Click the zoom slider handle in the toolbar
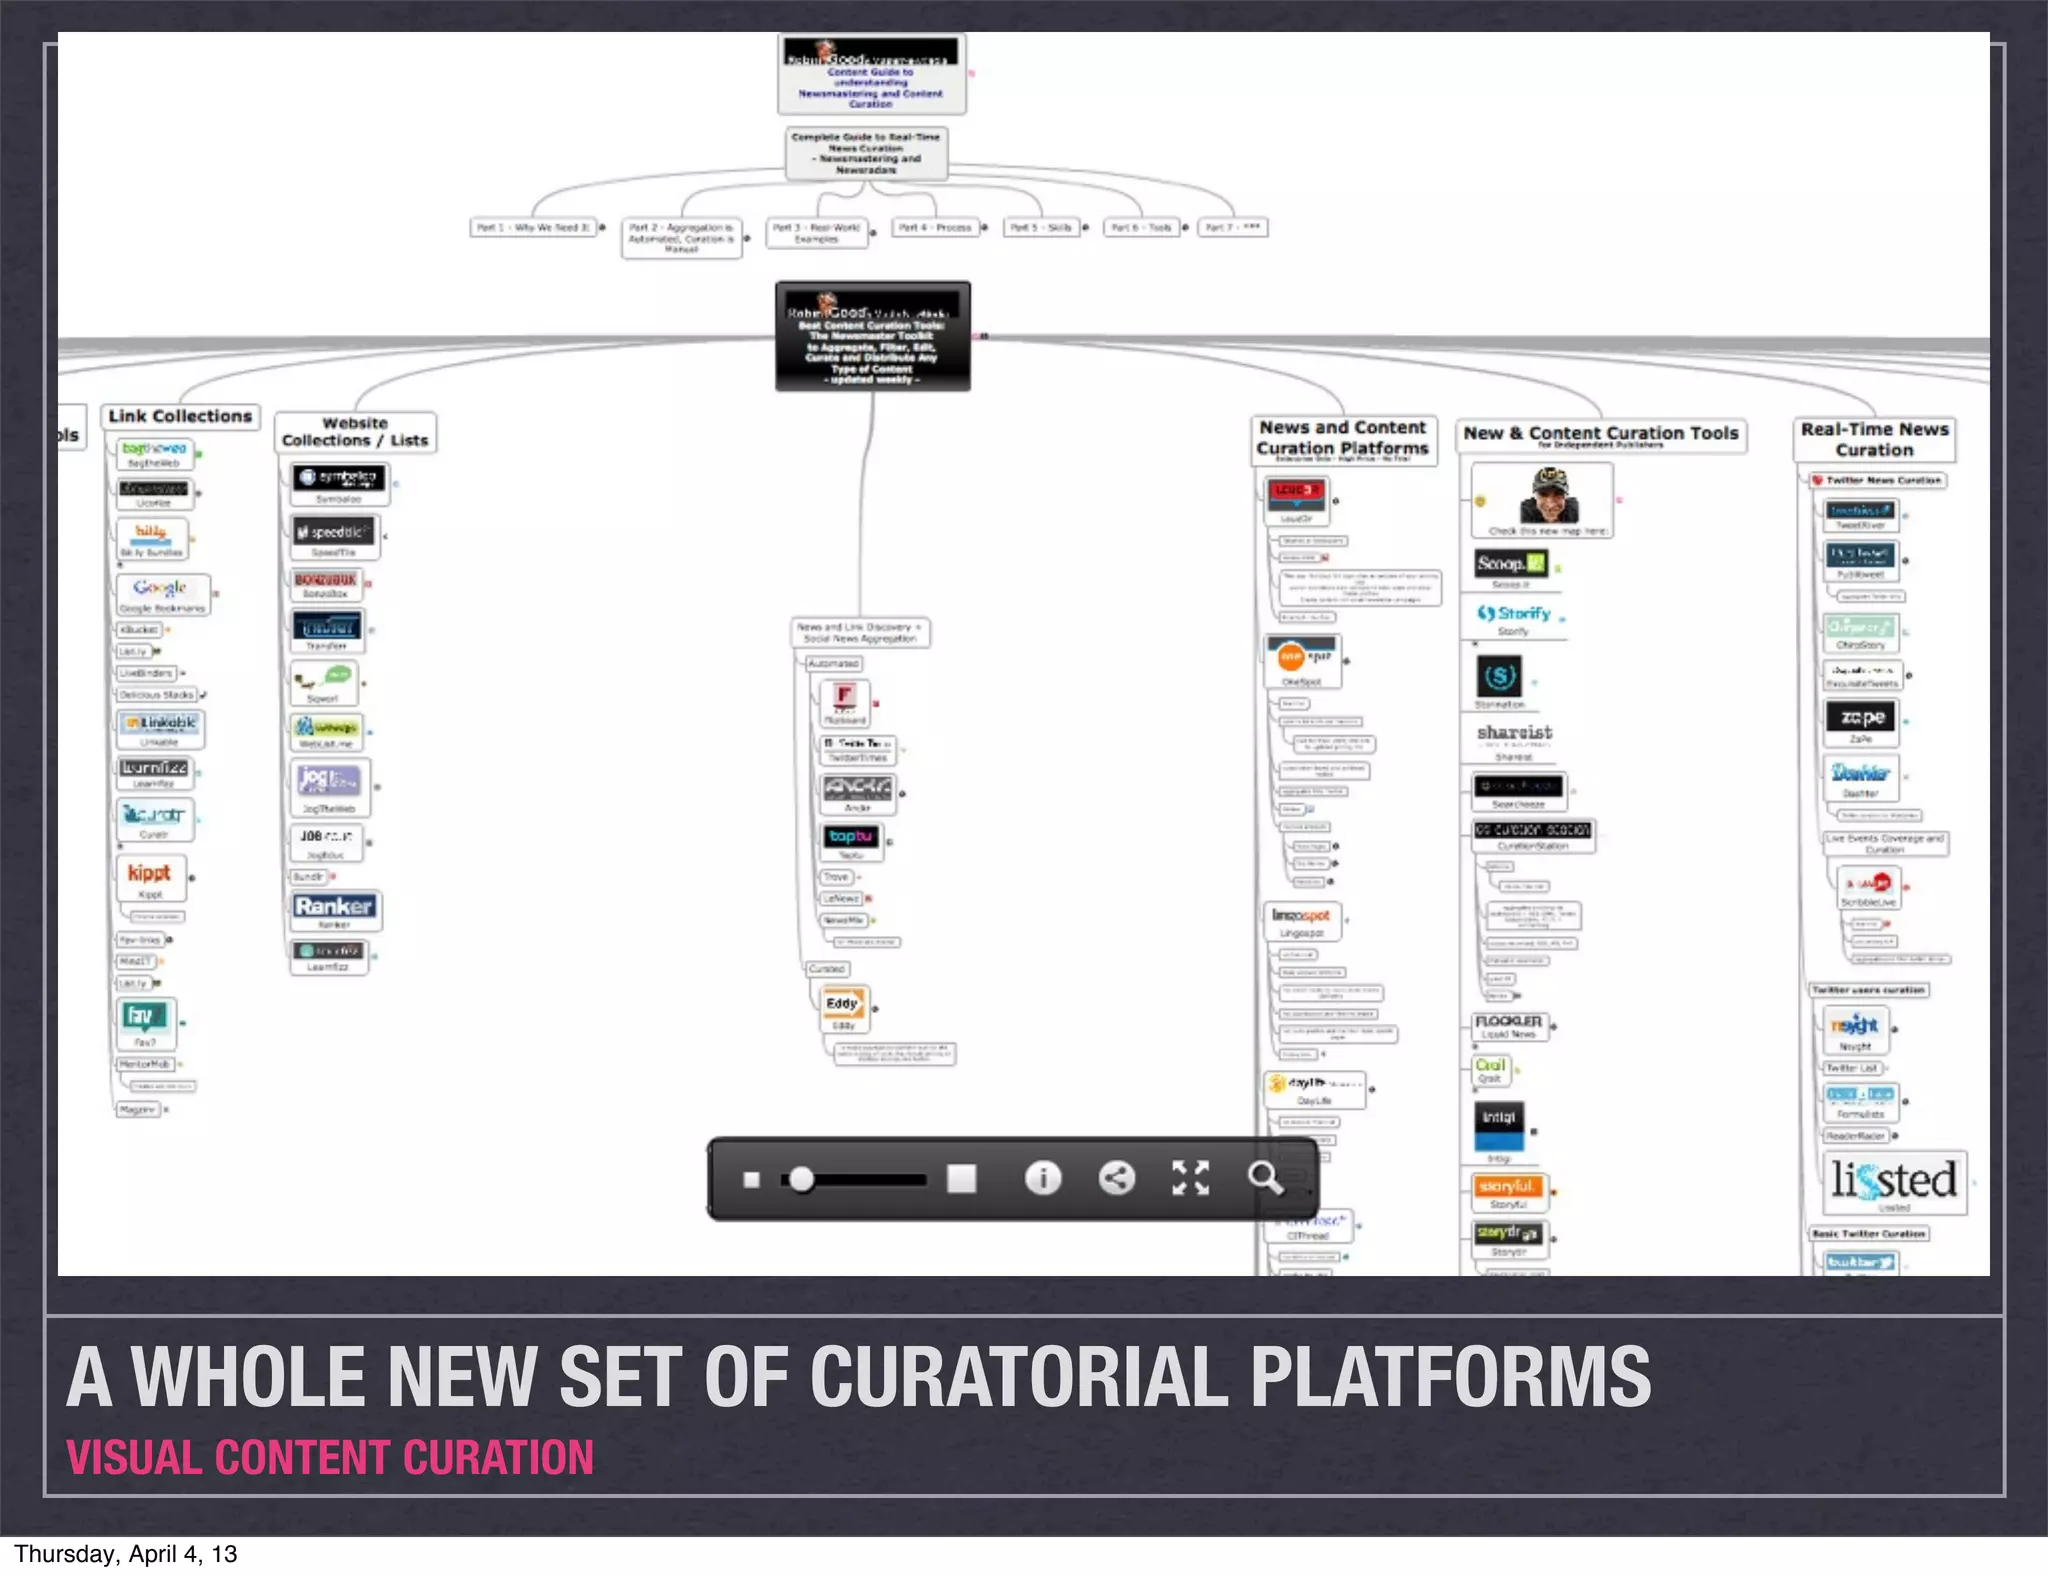Image resolution: width=2048 pixels, height=1576 pixels. coord(801,1180)
